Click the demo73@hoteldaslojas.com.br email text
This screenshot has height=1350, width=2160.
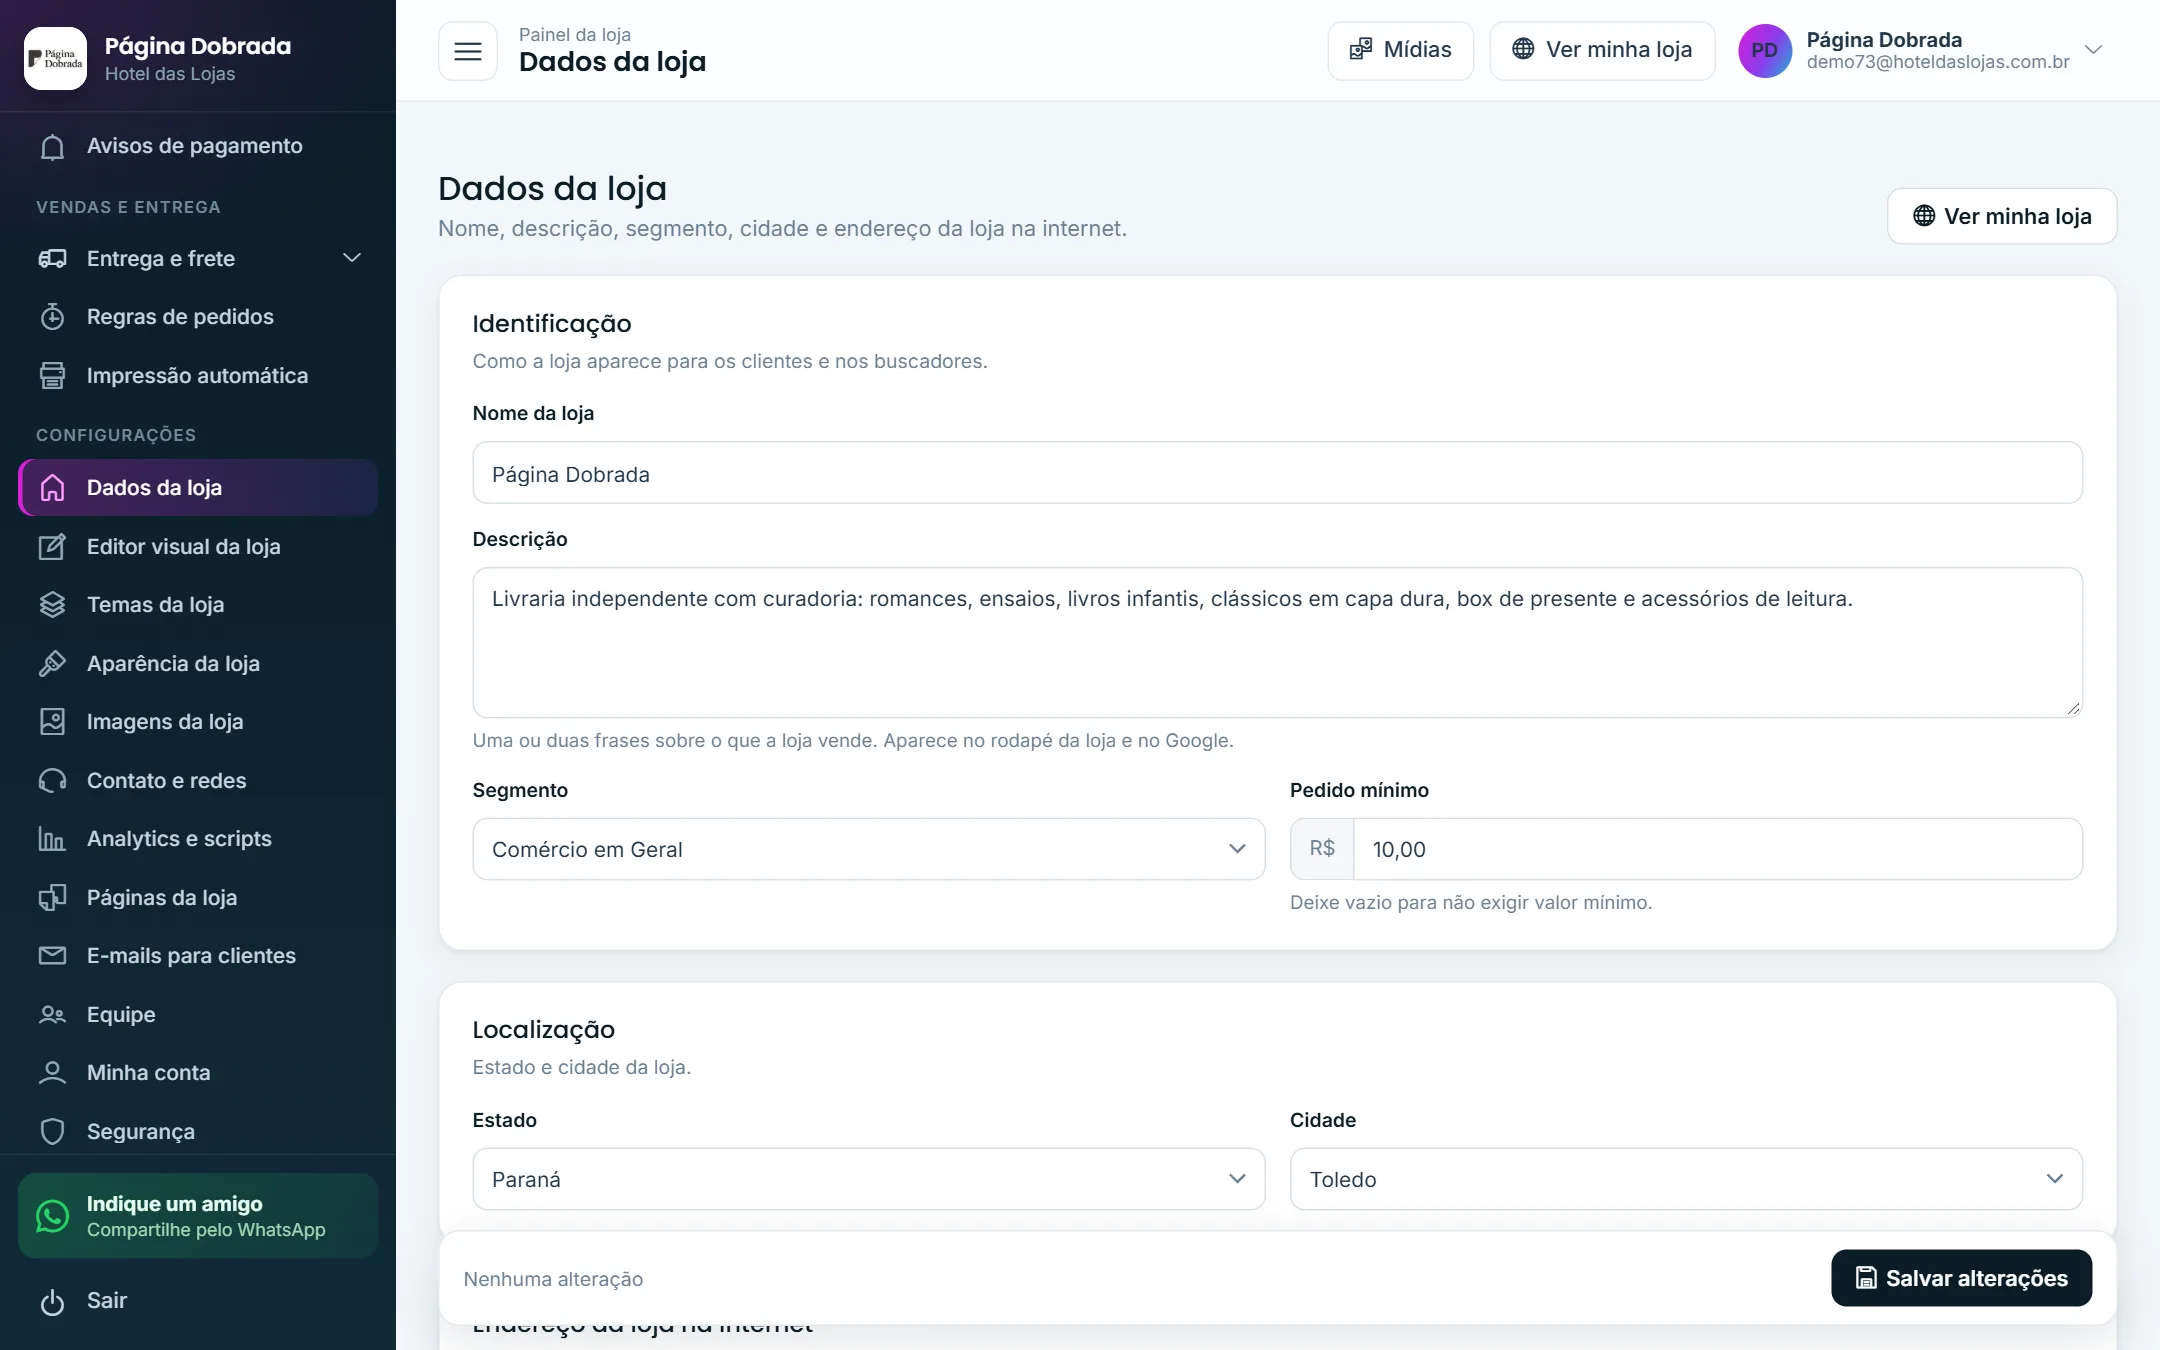coord(1937,62)
